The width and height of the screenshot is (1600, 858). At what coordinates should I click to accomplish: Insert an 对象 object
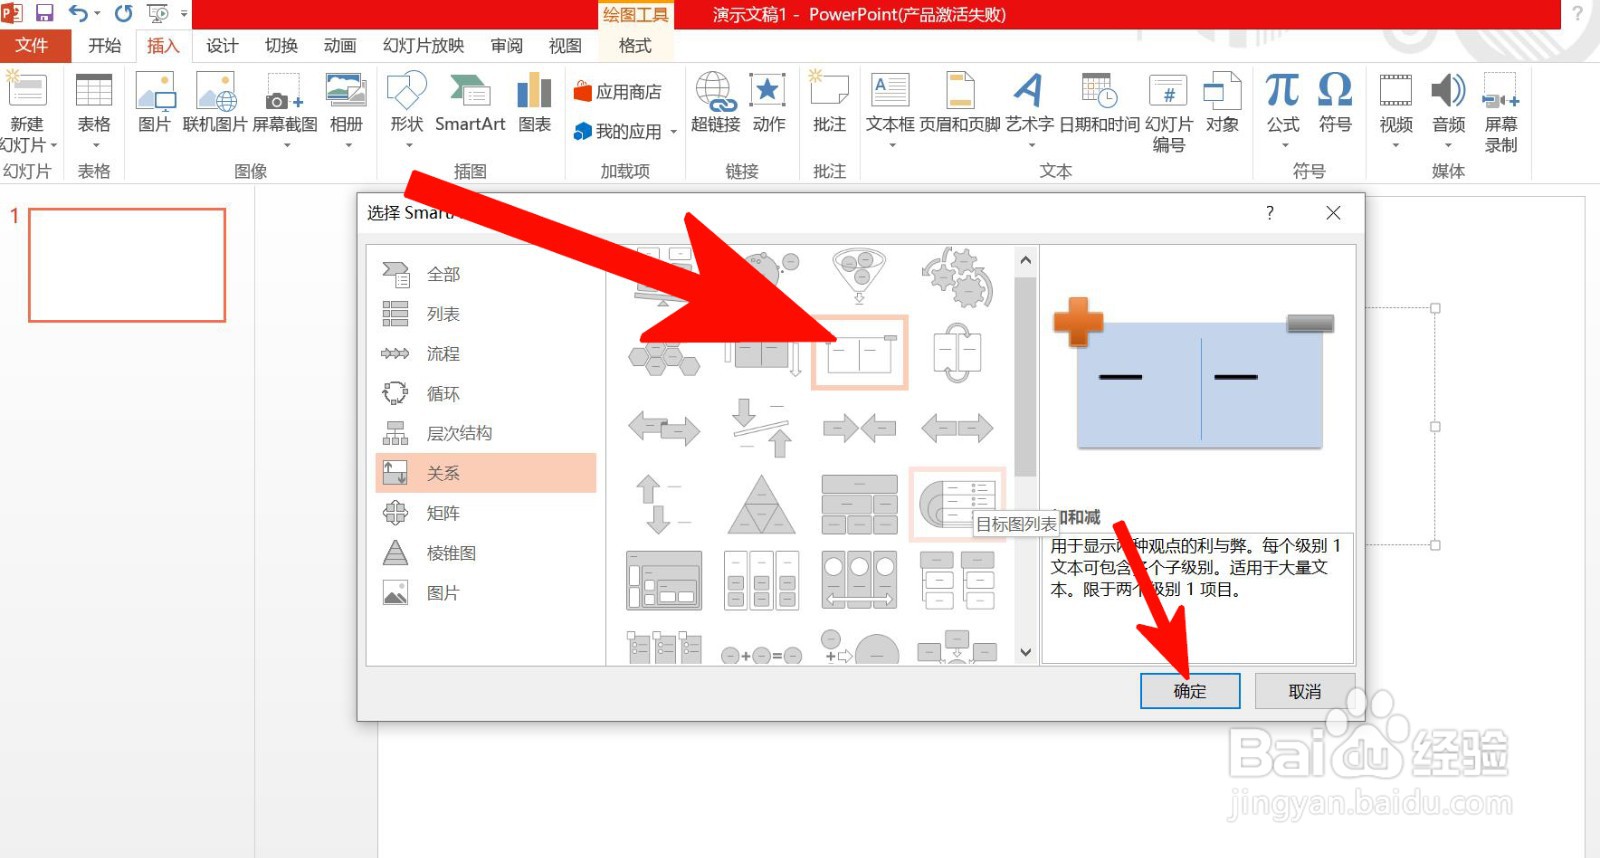[1222, 103]
